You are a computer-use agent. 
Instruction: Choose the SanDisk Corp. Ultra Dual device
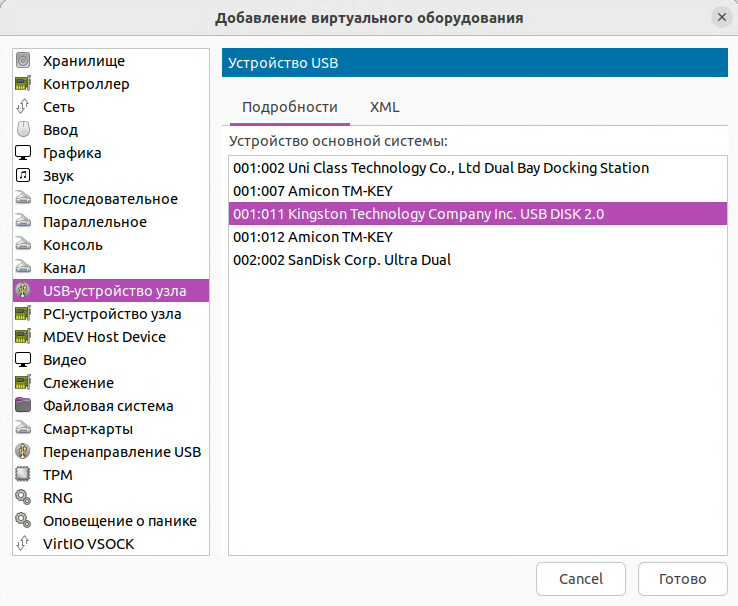click(342, 260)
